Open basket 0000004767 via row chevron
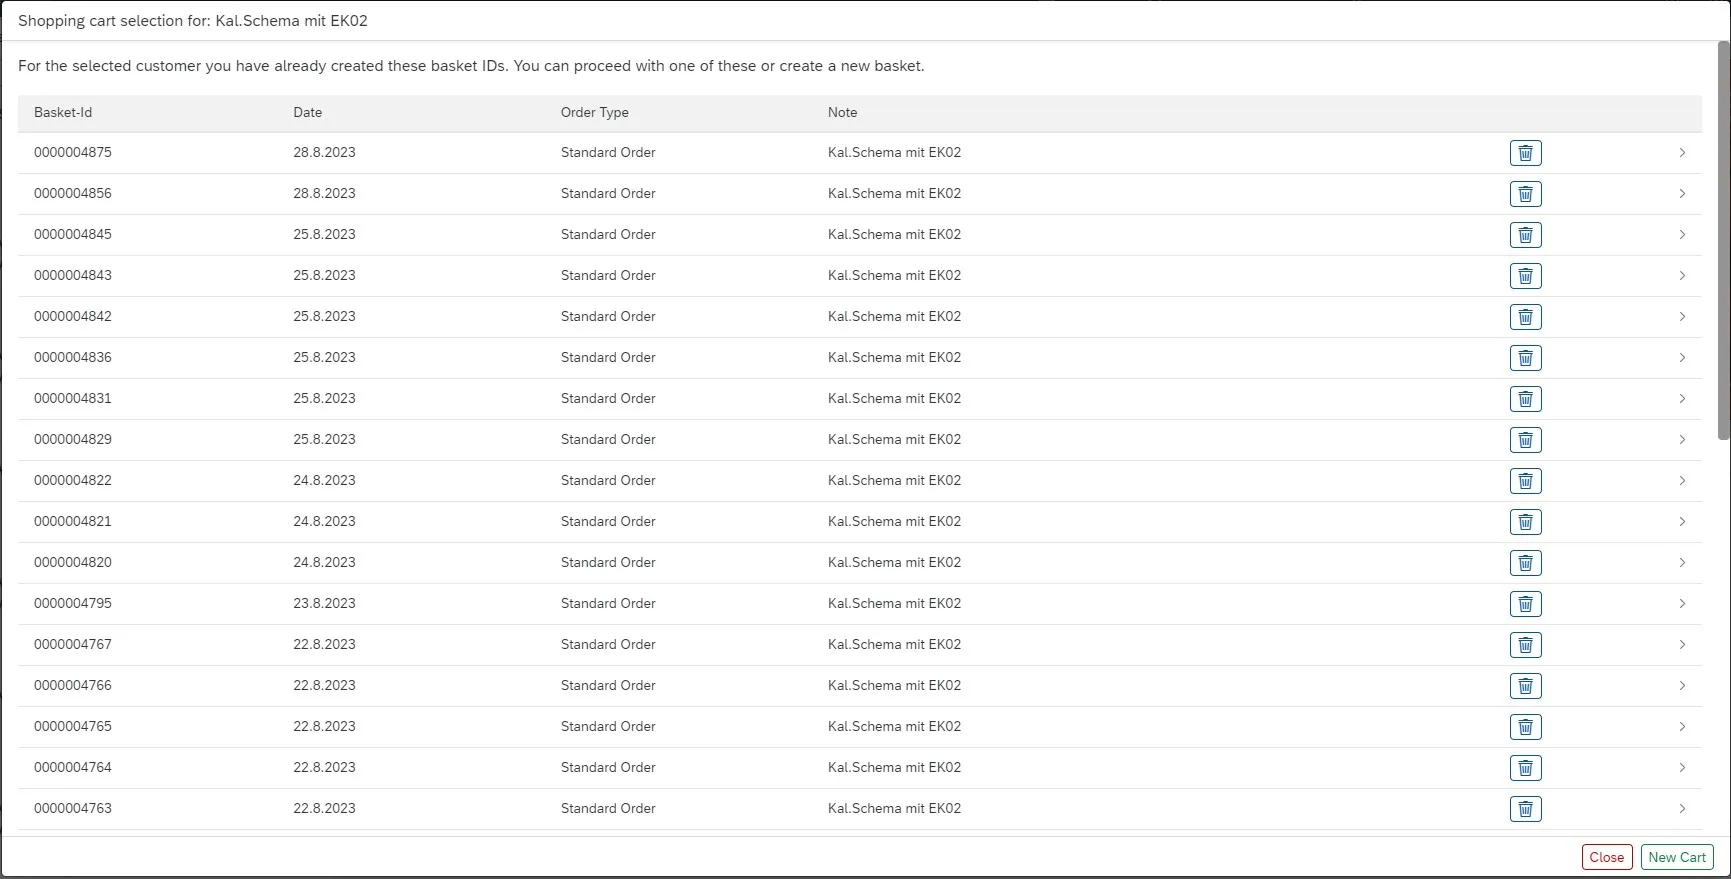Screen dimensions: 1731x879 coord(1682,645)
